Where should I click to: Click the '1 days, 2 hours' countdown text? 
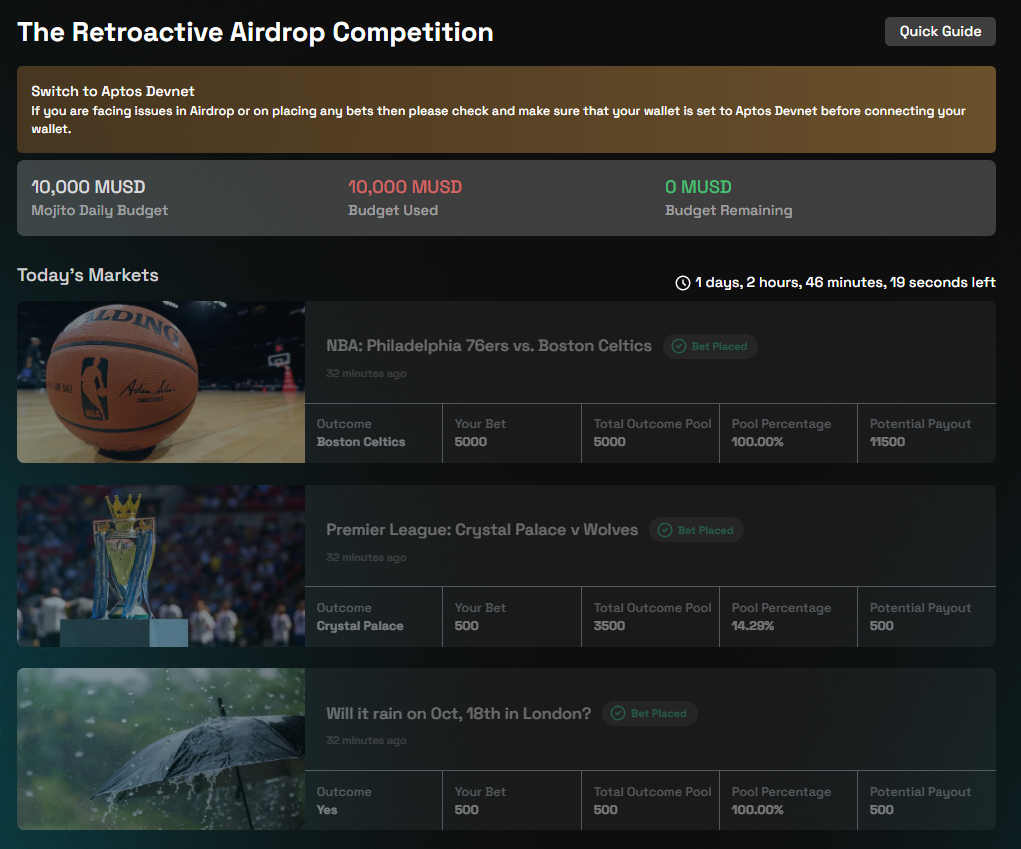(845, 283)
